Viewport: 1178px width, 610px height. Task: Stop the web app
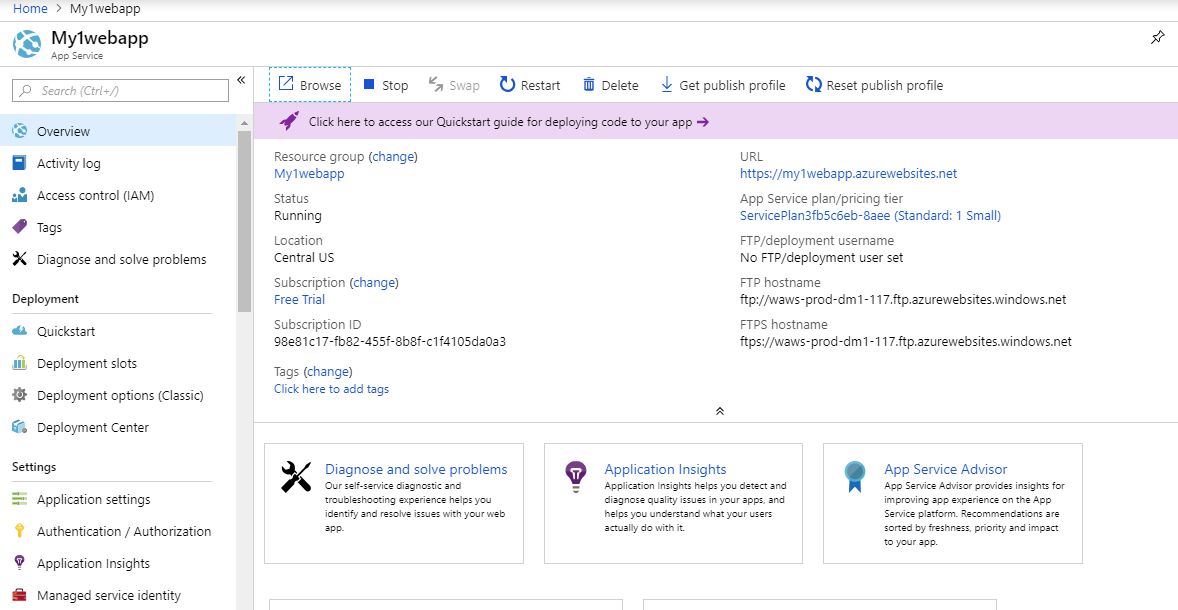click(x=385, y=85)
